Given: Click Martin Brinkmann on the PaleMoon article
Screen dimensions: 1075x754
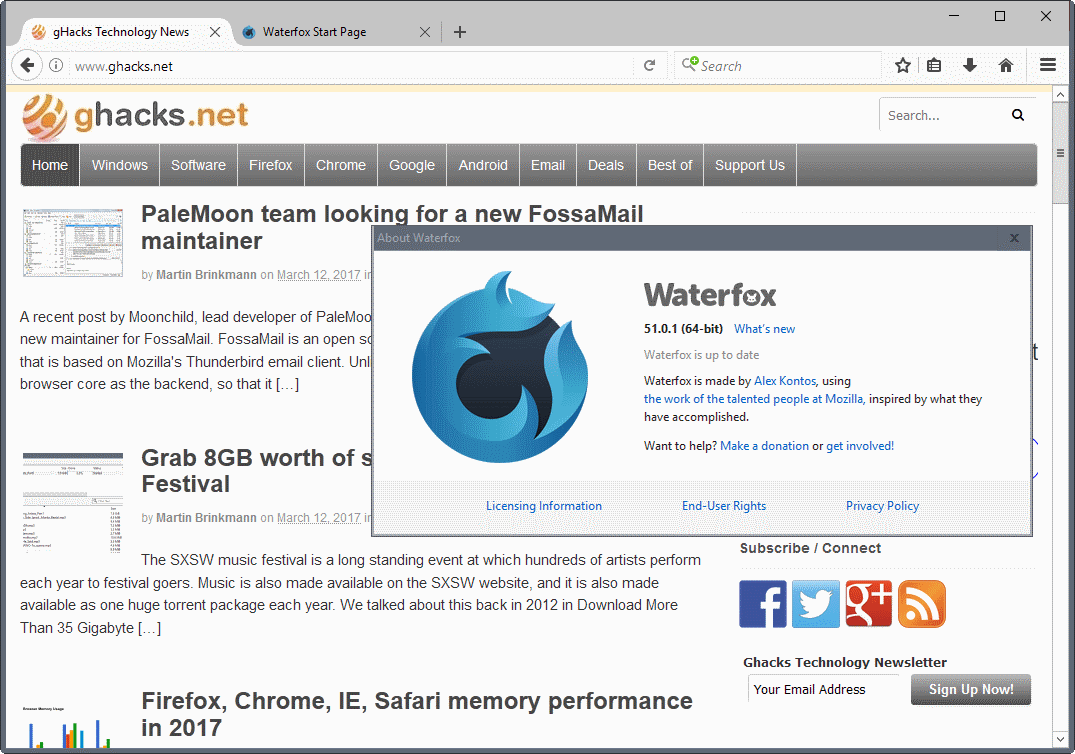Looking at the screenshot, I should click(206, 275).
